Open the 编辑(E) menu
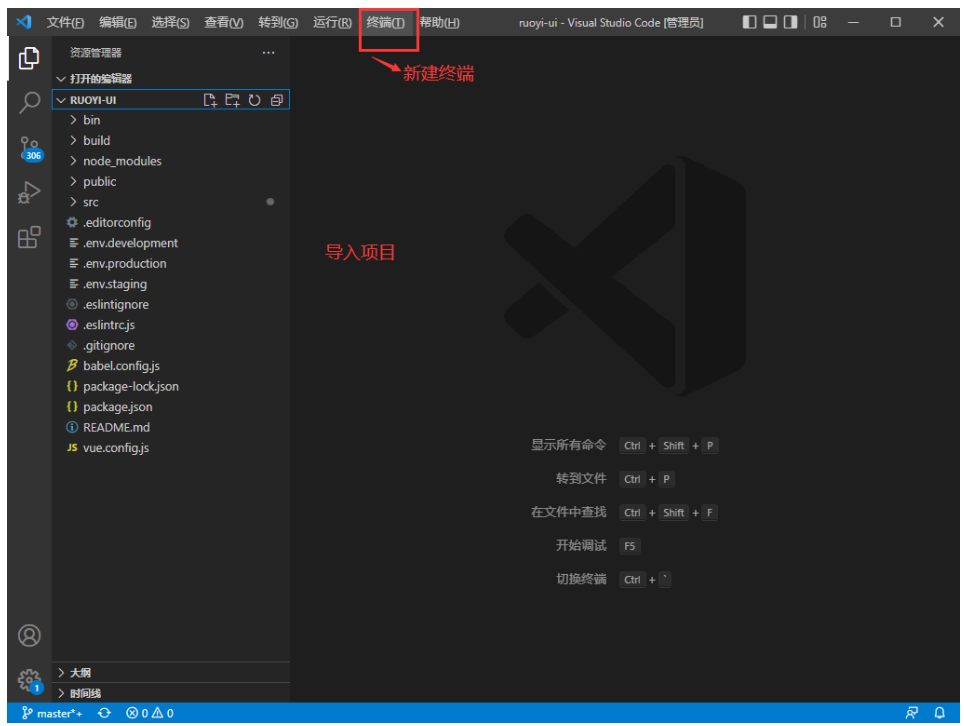 coord(117,23)
